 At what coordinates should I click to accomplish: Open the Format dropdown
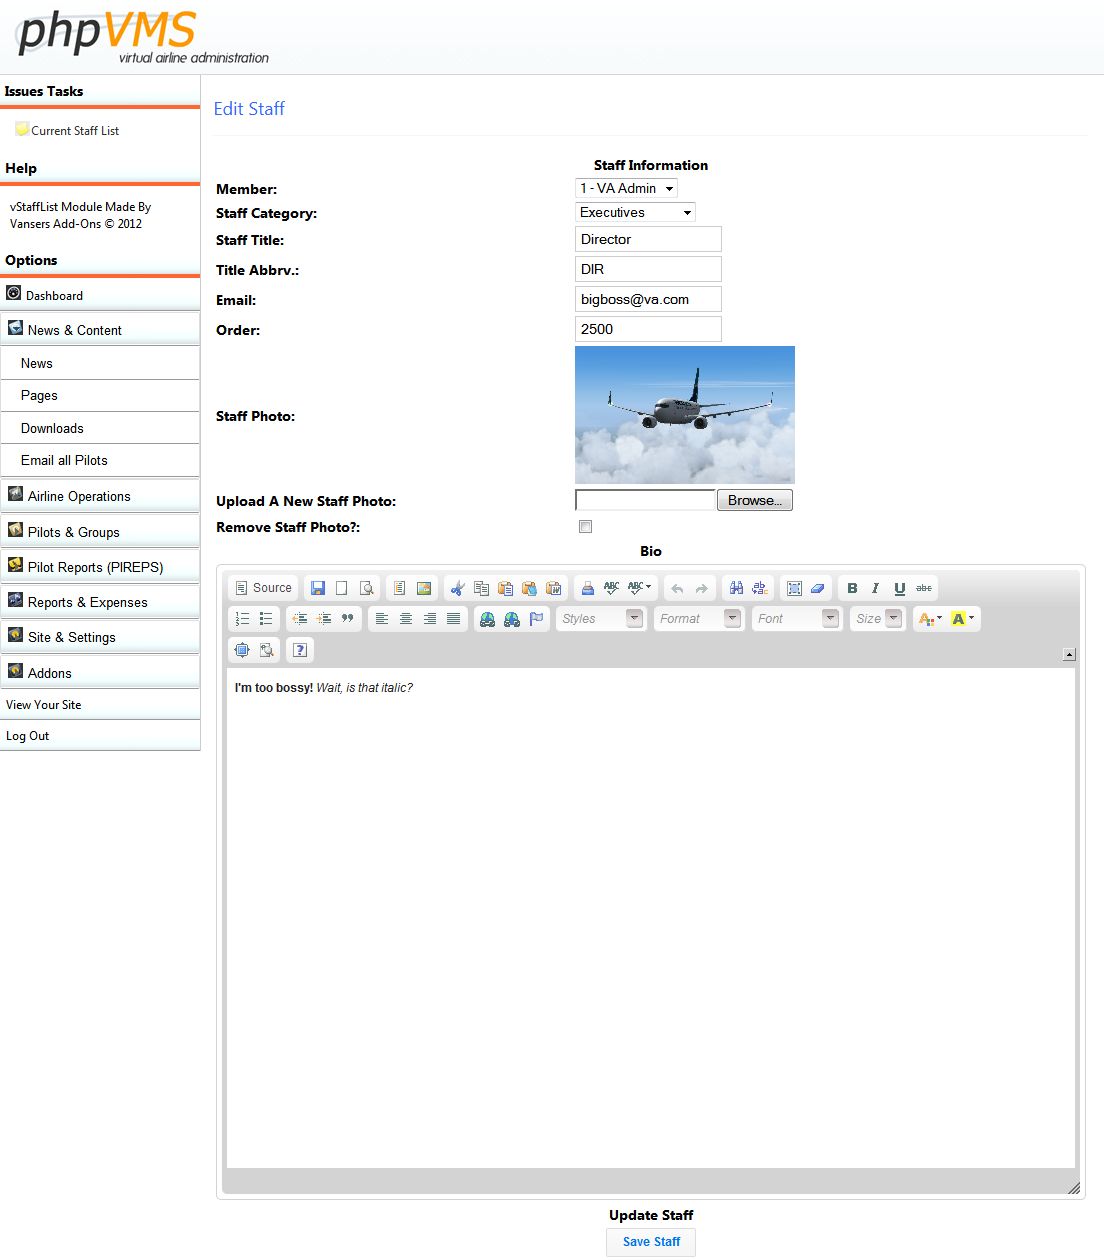point(698,619)
